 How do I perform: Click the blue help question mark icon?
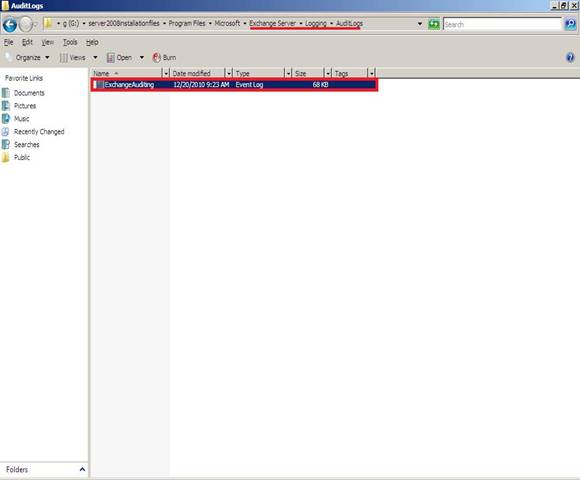(570, 57)
